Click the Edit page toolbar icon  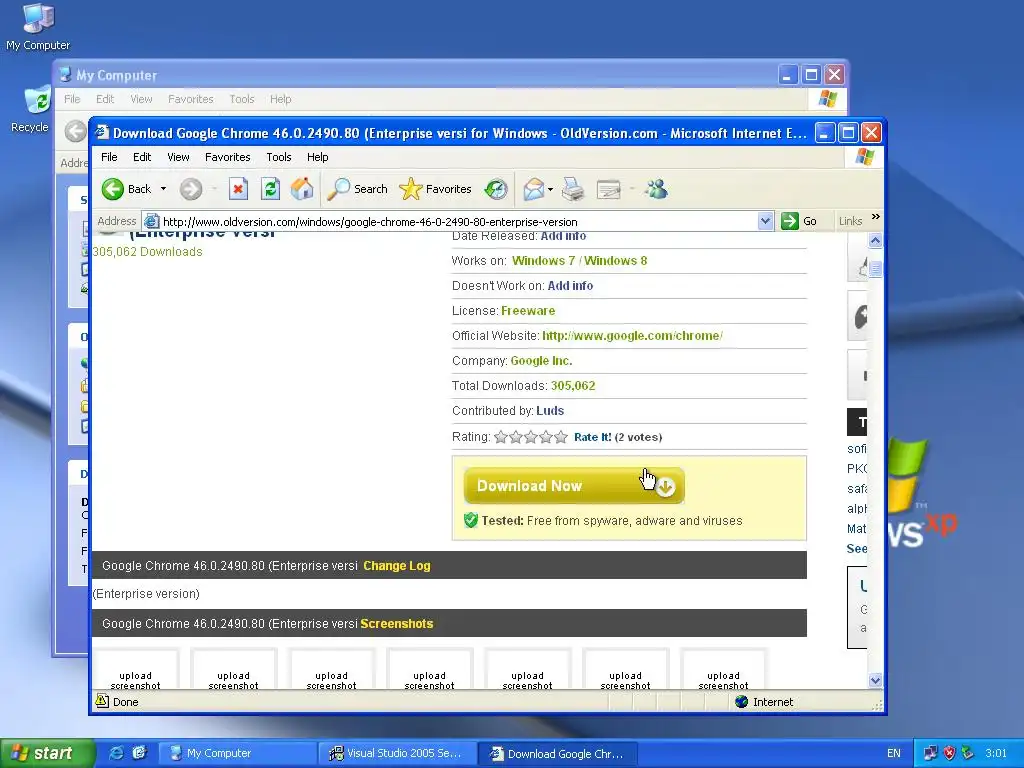tap(609, 189)
